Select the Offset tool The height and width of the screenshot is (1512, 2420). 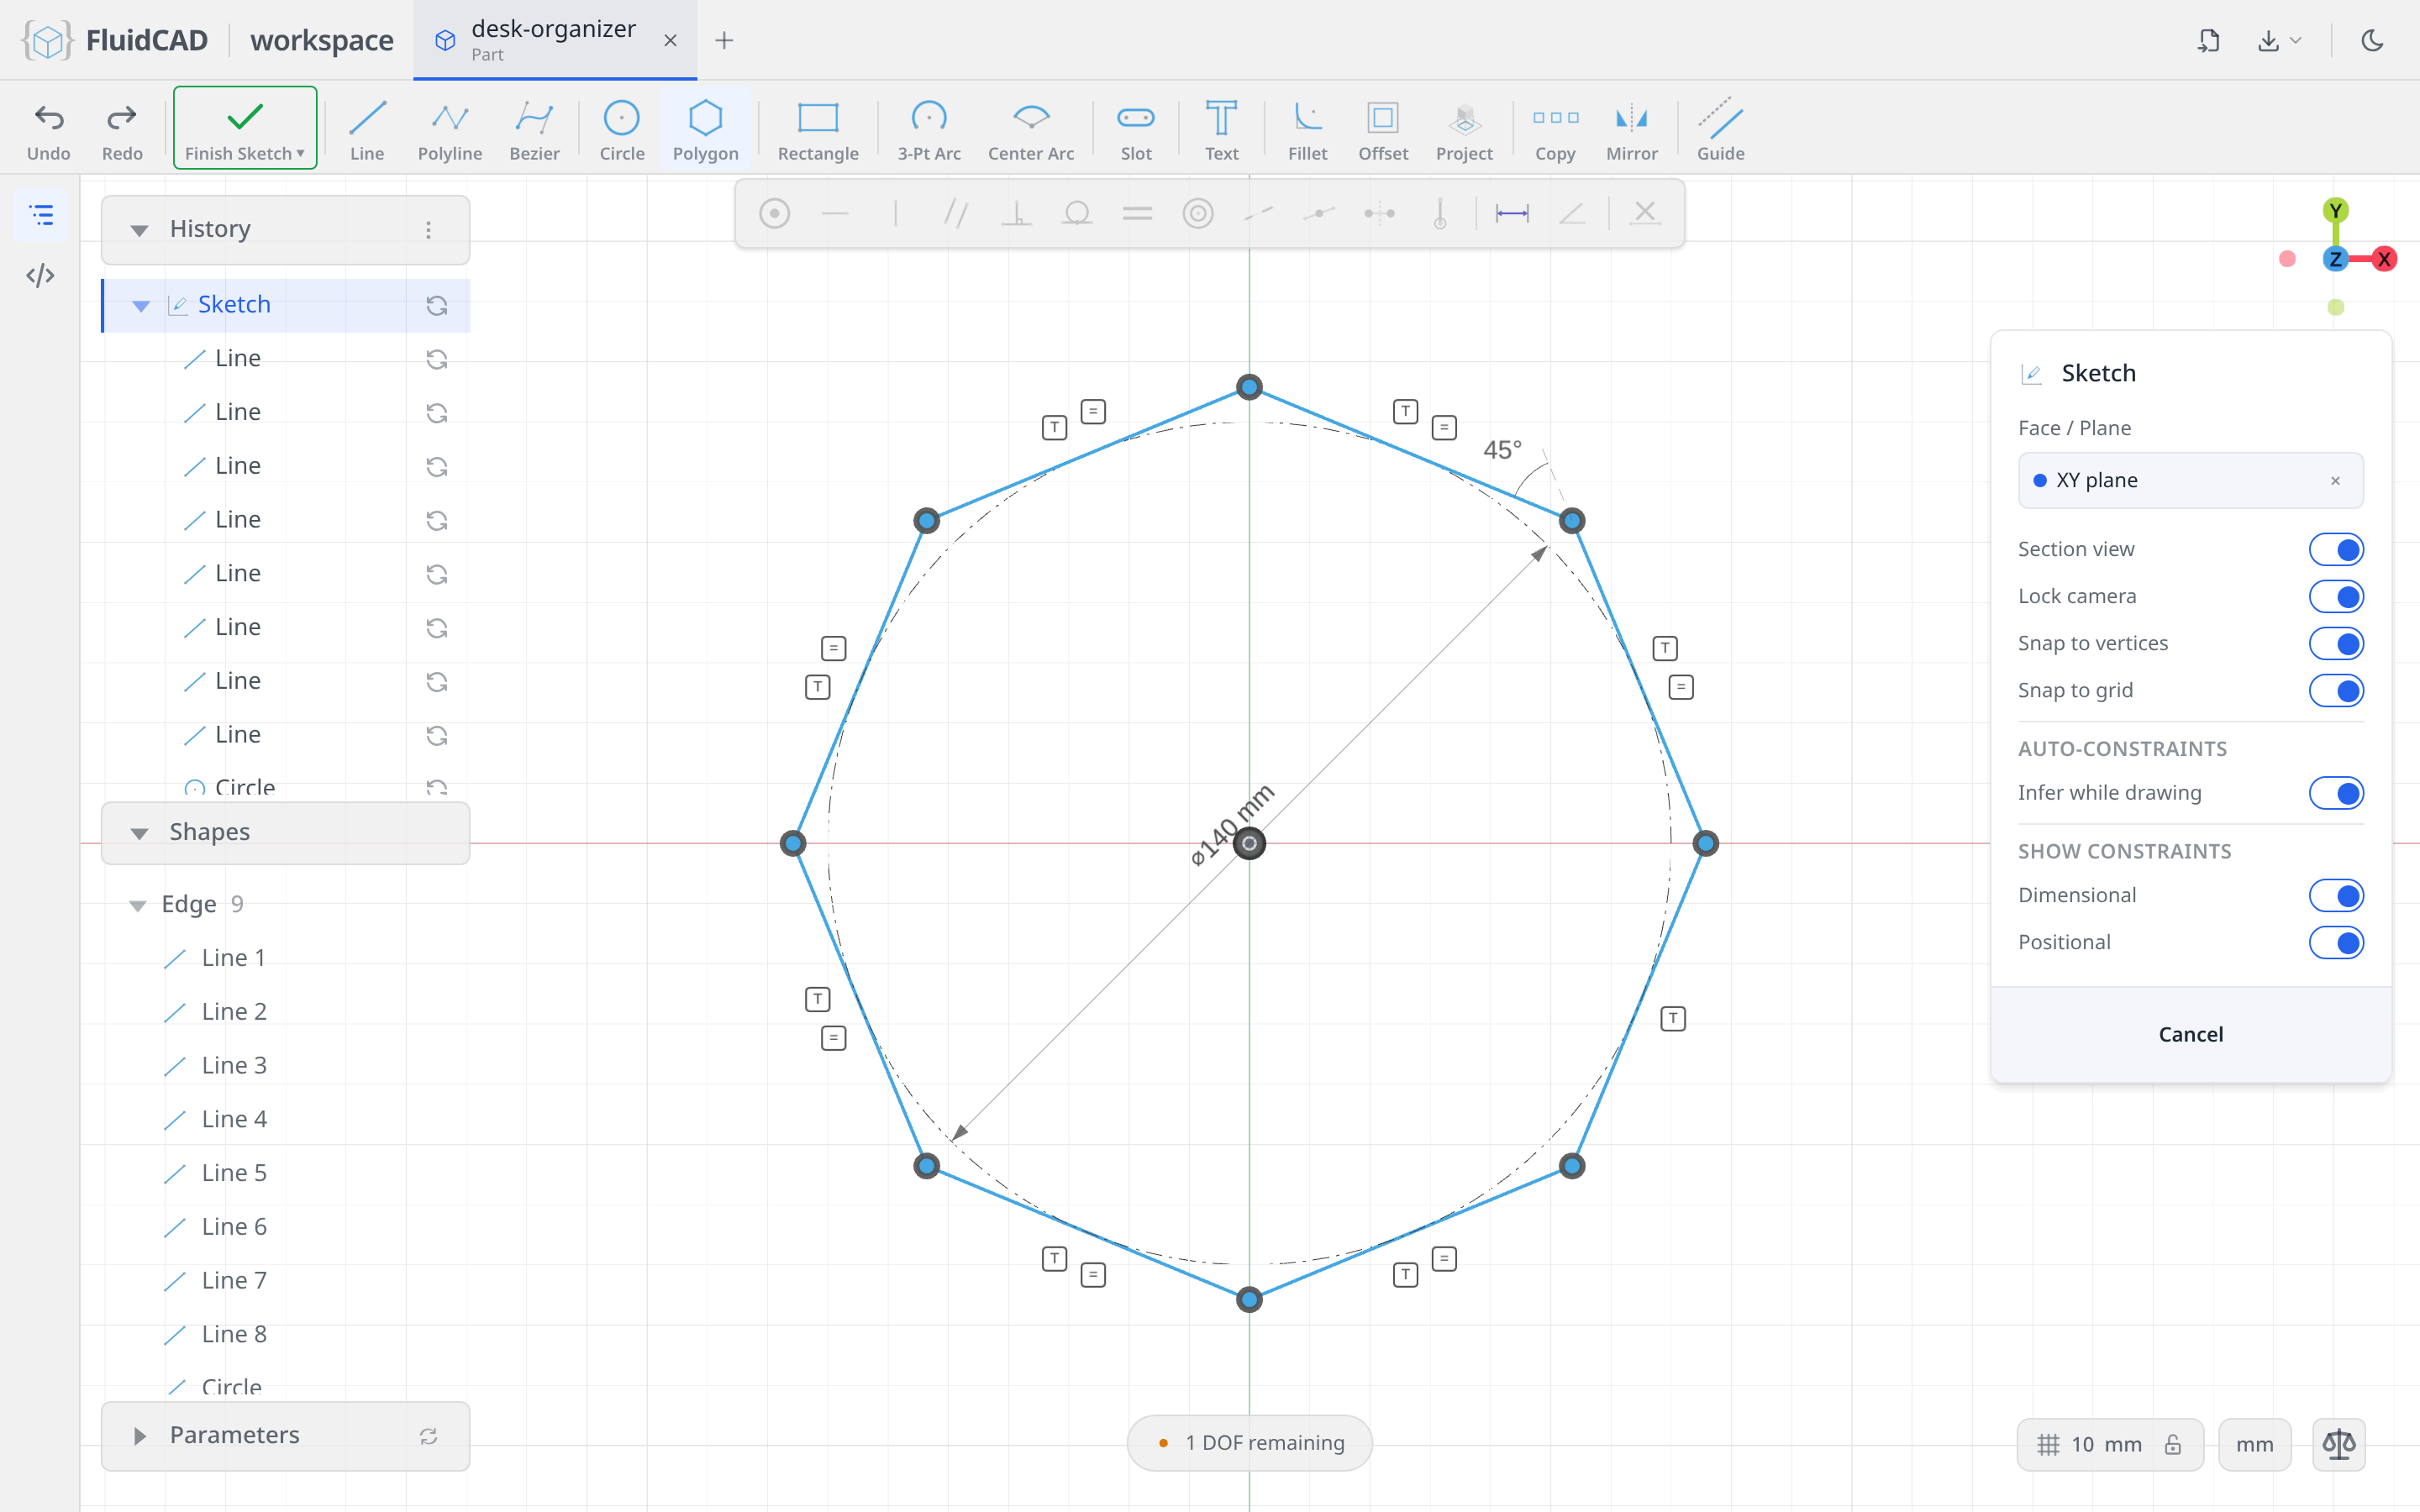1383,130
